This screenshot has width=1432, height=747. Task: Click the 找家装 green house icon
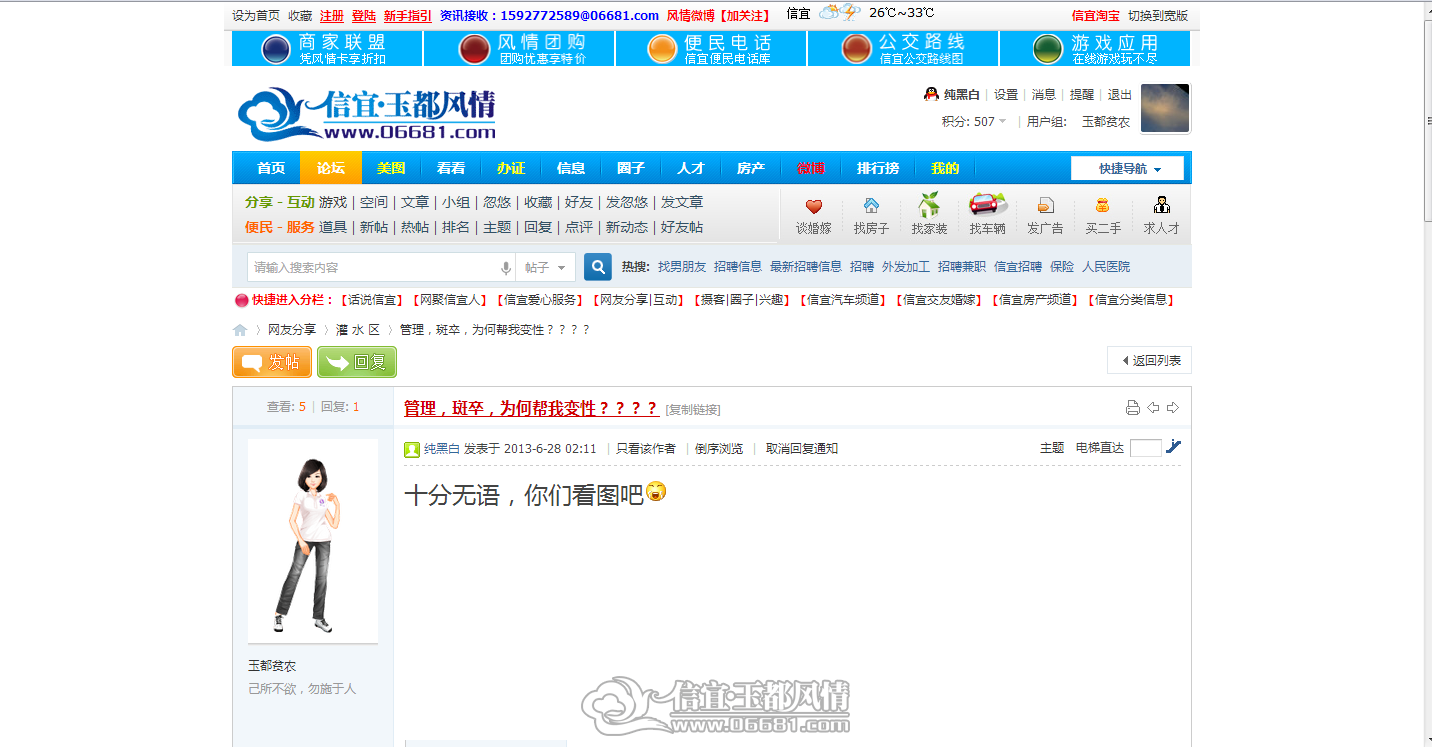[x=929, y=204]
